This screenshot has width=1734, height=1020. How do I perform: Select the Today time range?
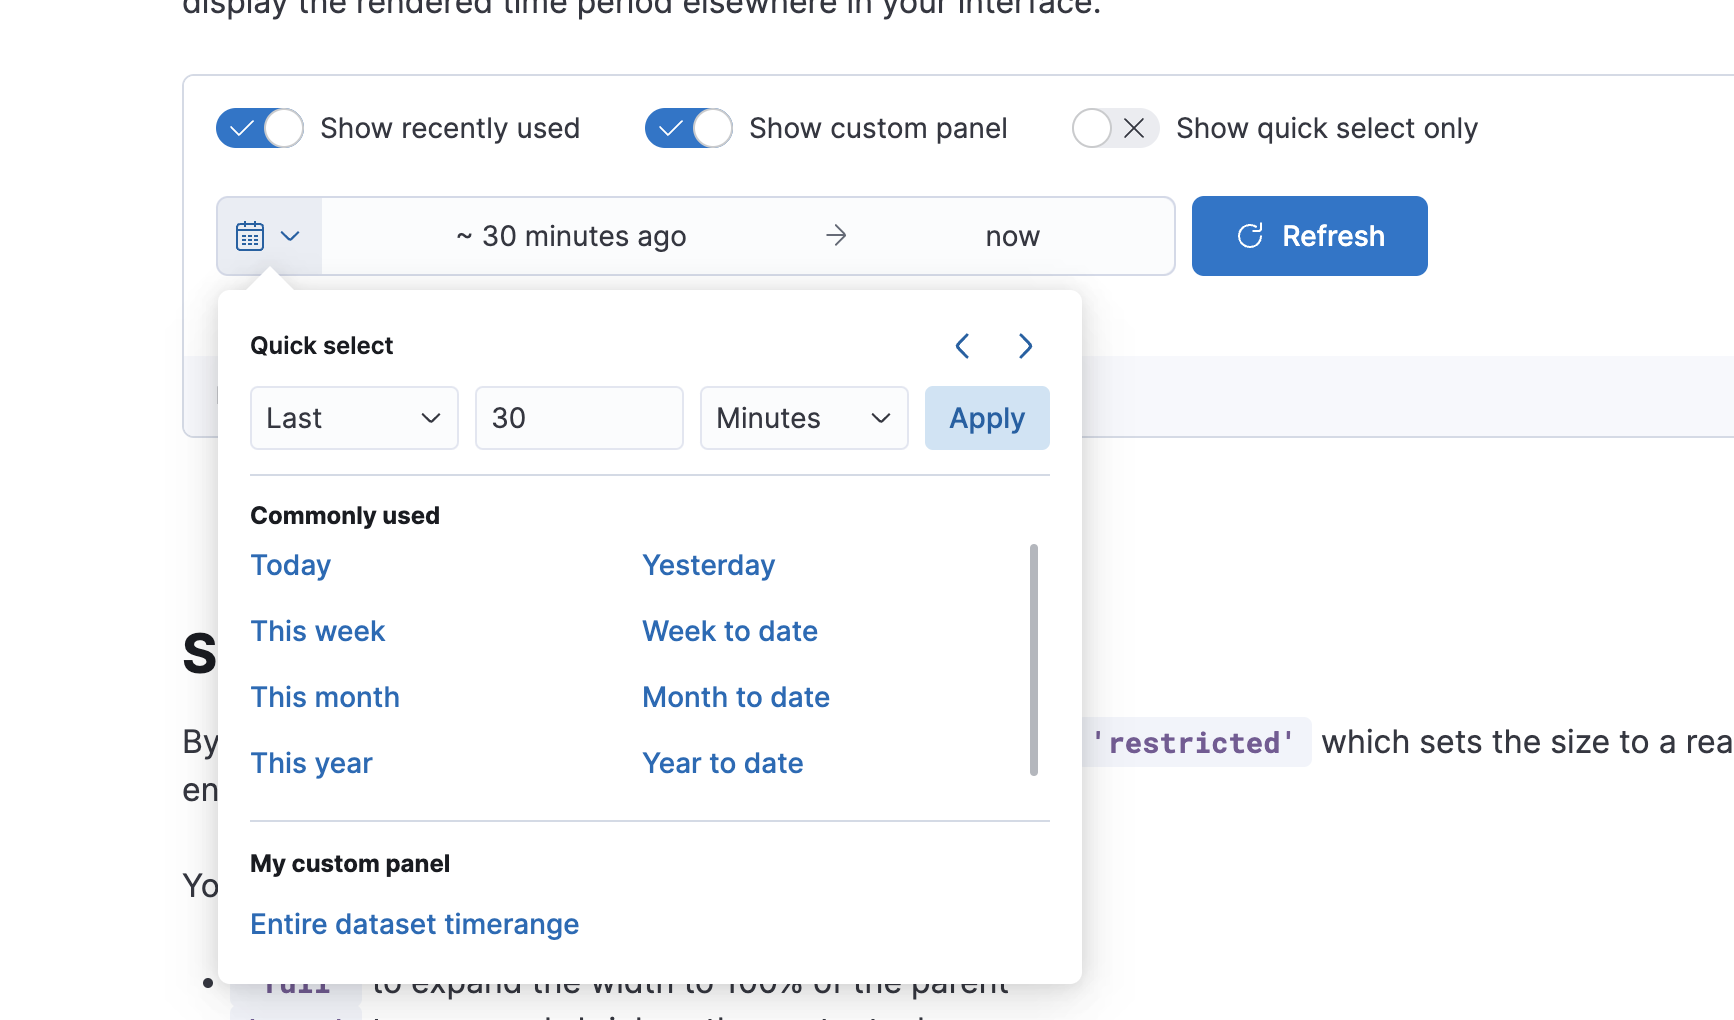click(x=290, y=565)
